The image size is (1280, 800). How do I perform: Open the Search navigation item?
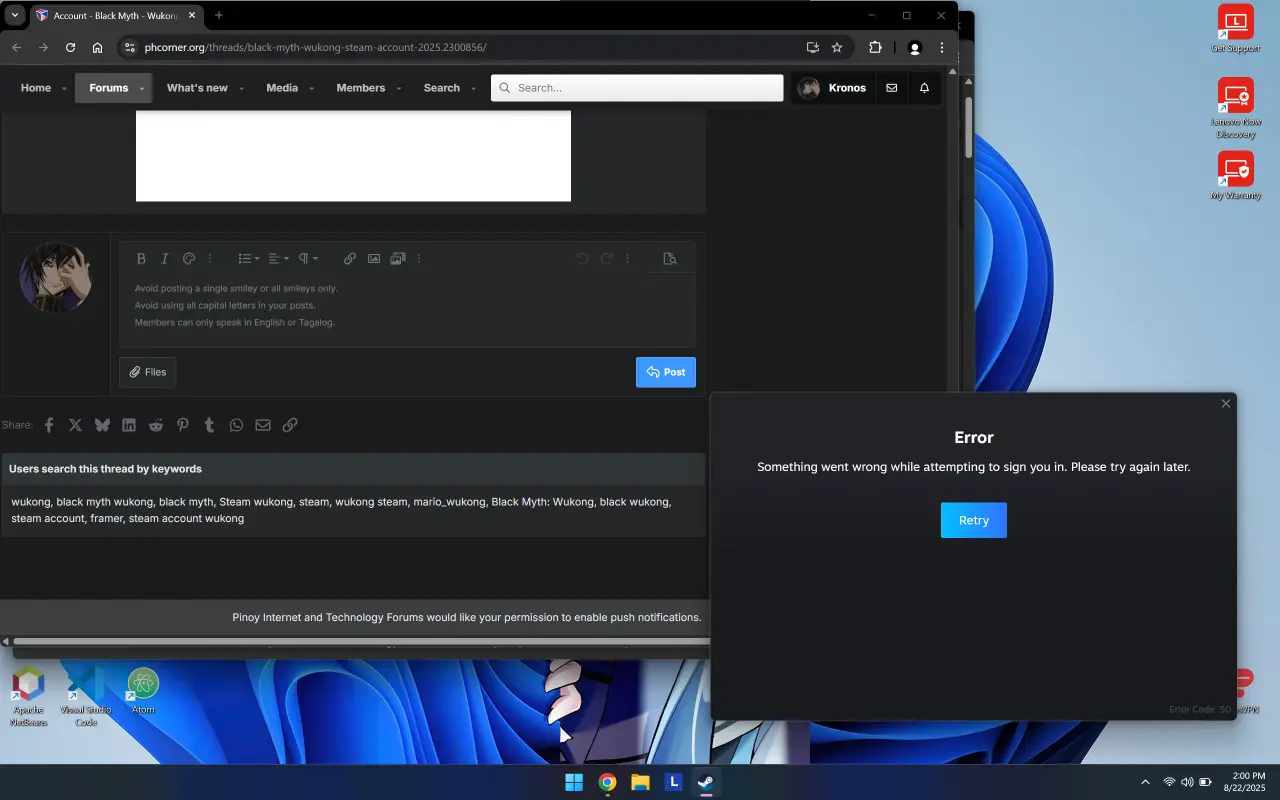(x=441, y=88)
